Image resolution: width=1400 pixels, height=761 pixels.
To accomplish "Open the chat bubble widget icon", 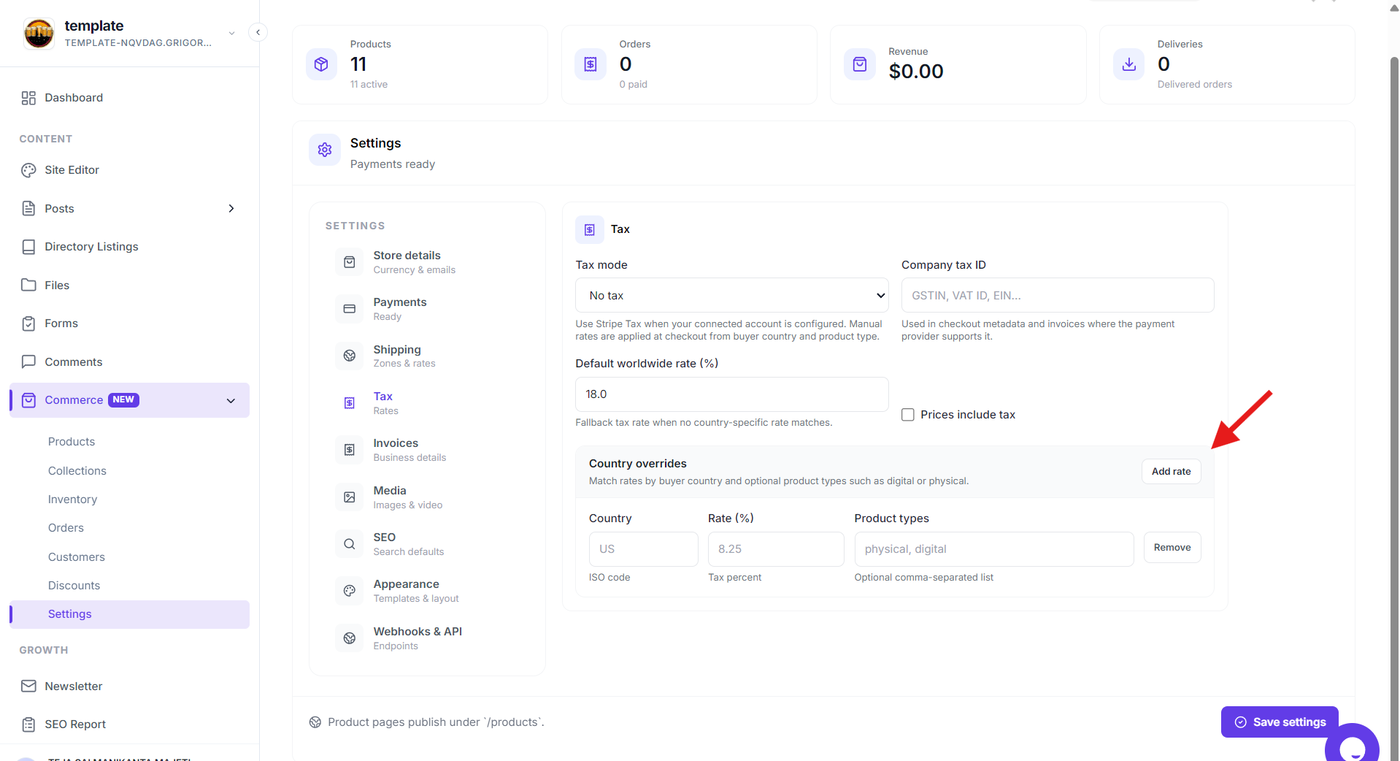I will (1352, 745).
